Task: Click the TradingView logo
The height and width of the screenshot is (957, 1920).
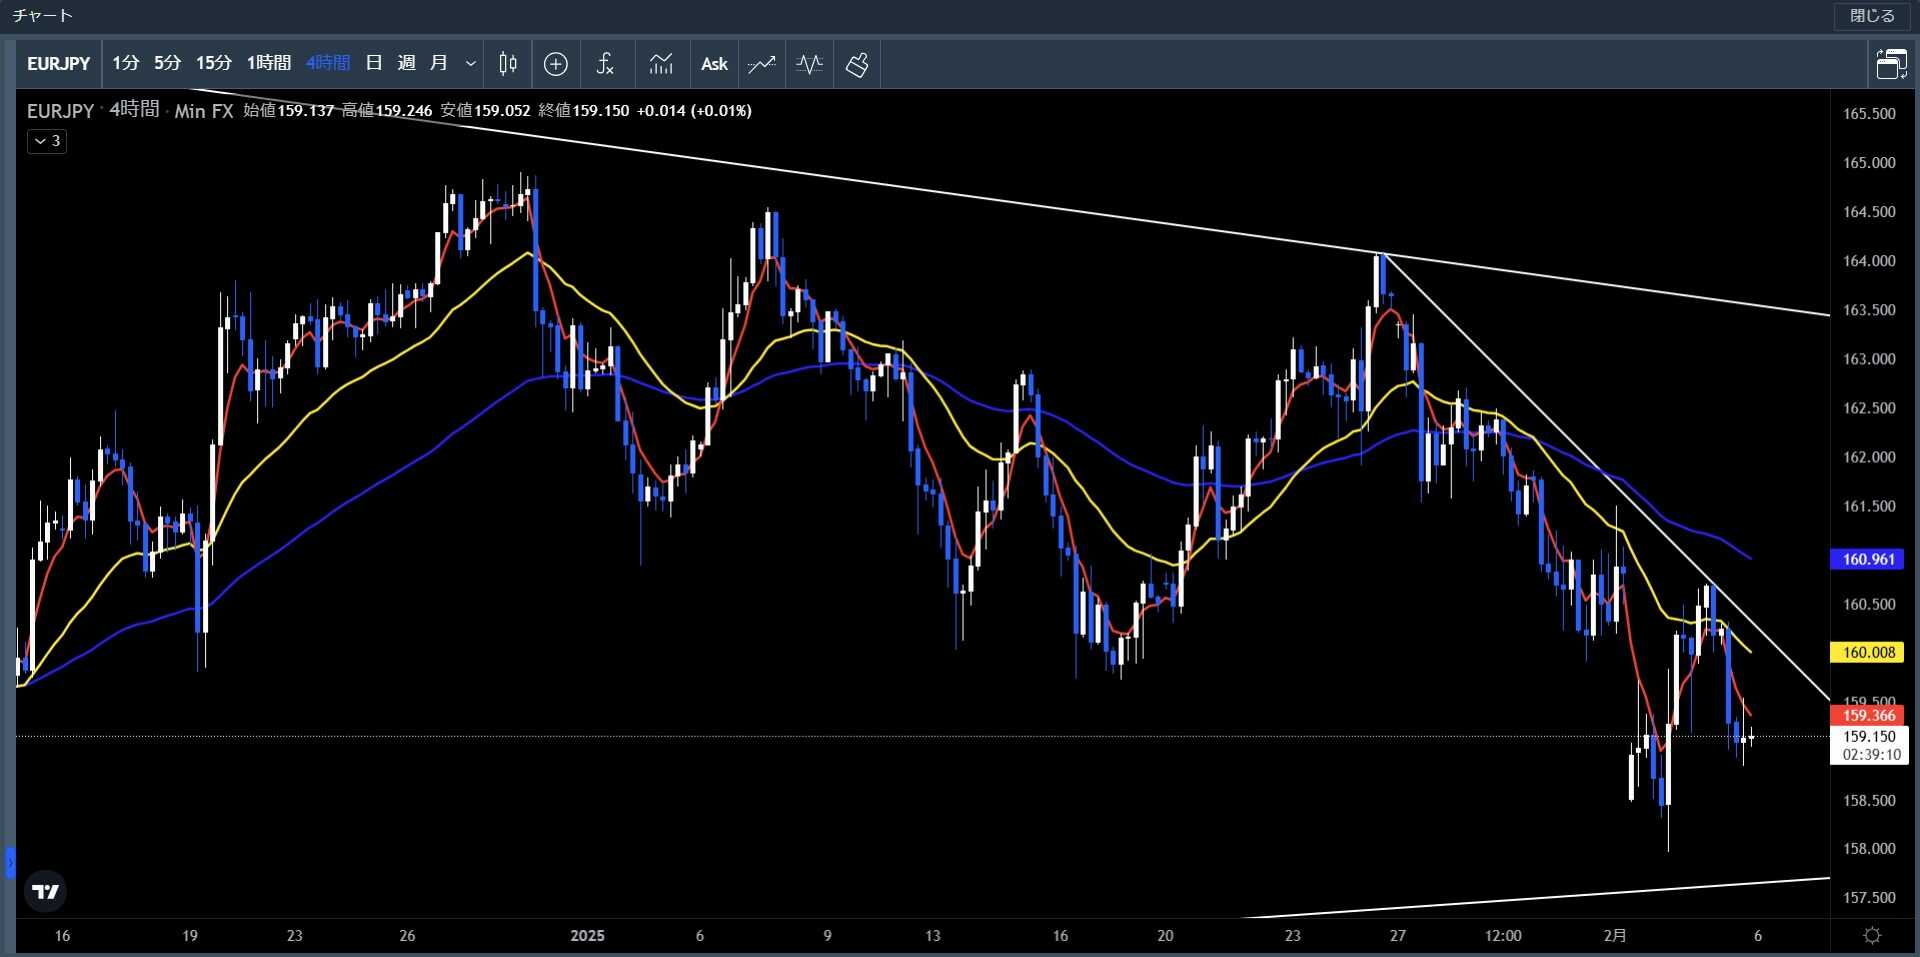Action: pos(45,891)
